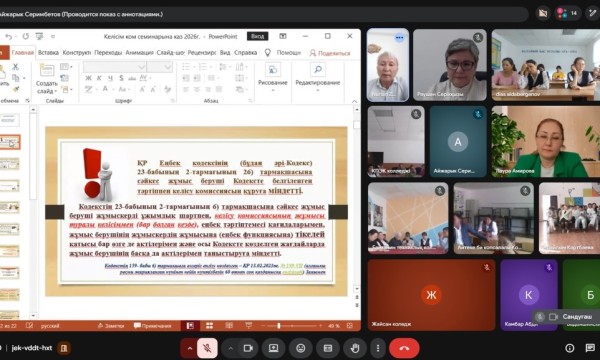The width and height of the screenshot is (600, 360).
Task: Toggle text shadow S formatting
Action: tap(121, 78)
